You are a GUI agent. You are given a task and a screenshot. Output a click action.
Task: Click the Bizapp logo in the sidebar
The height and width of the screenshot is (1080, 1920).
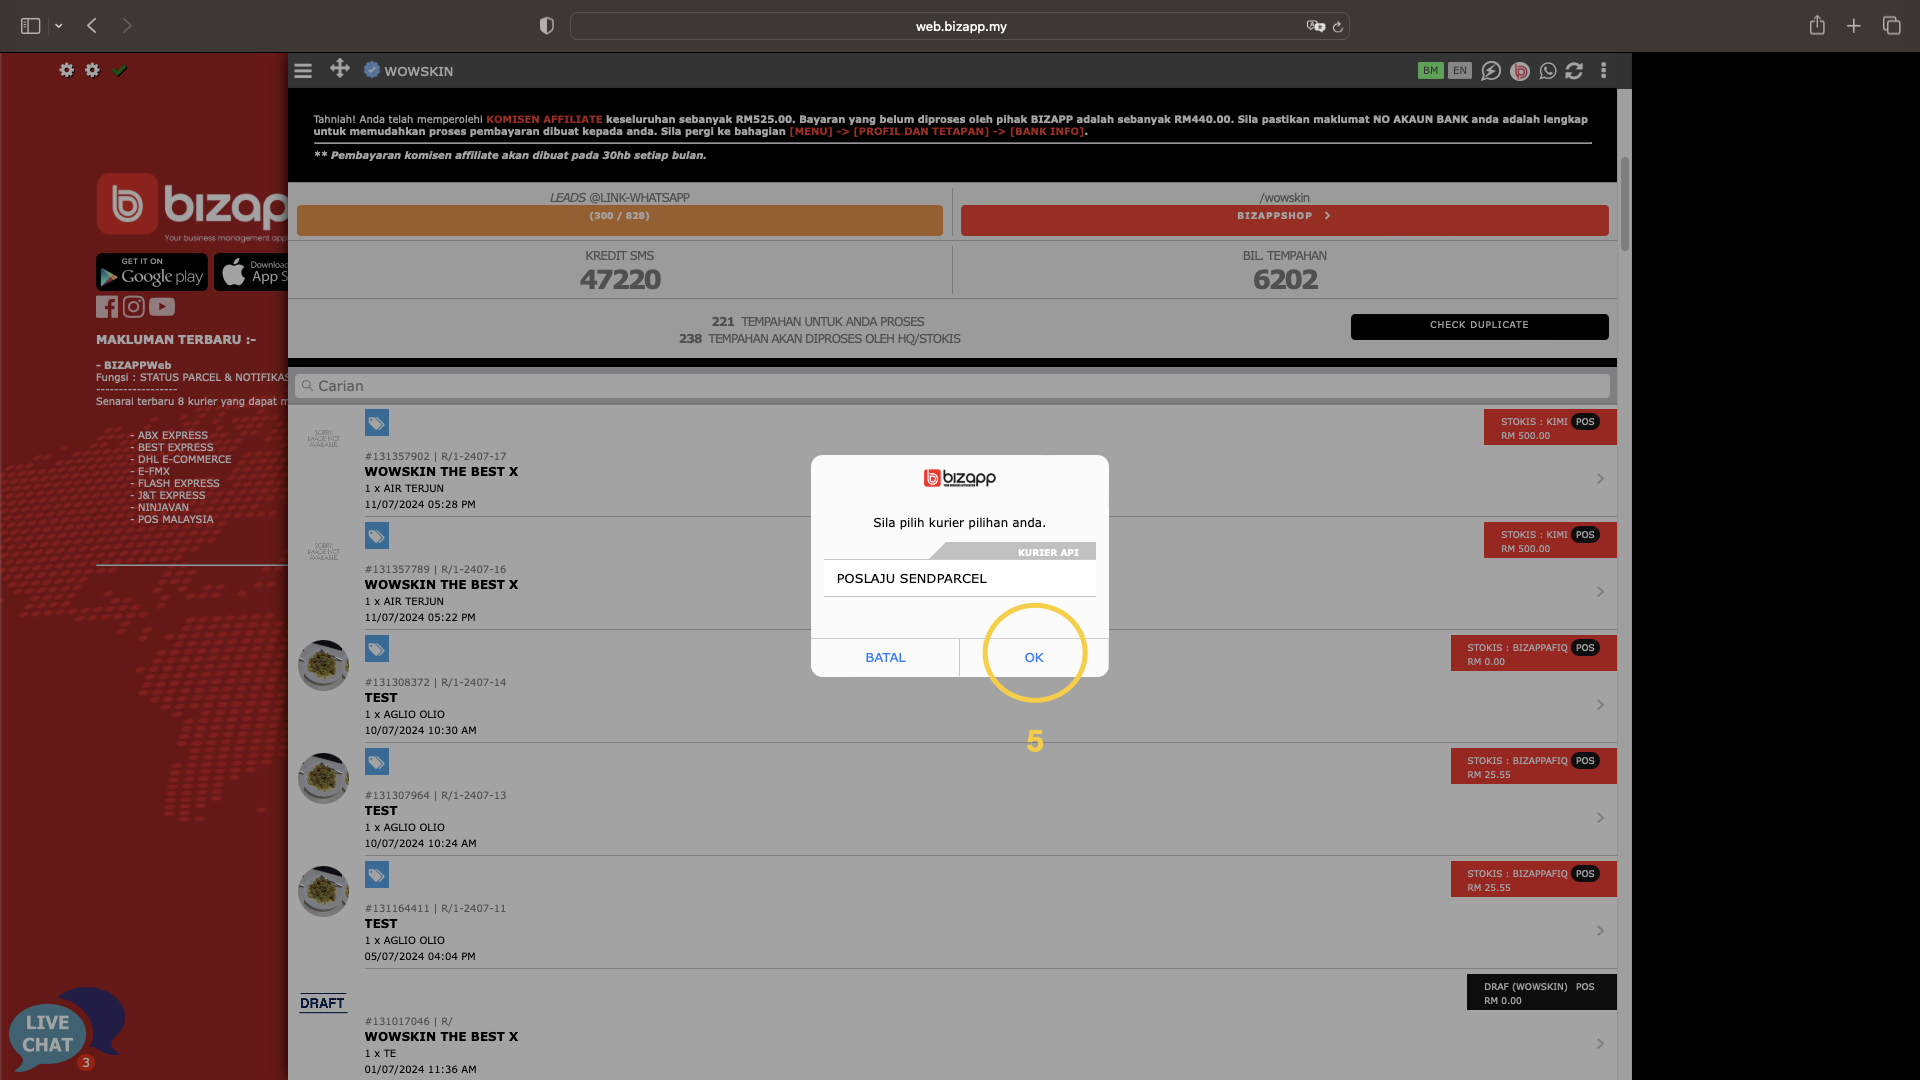tap(192, 207)
